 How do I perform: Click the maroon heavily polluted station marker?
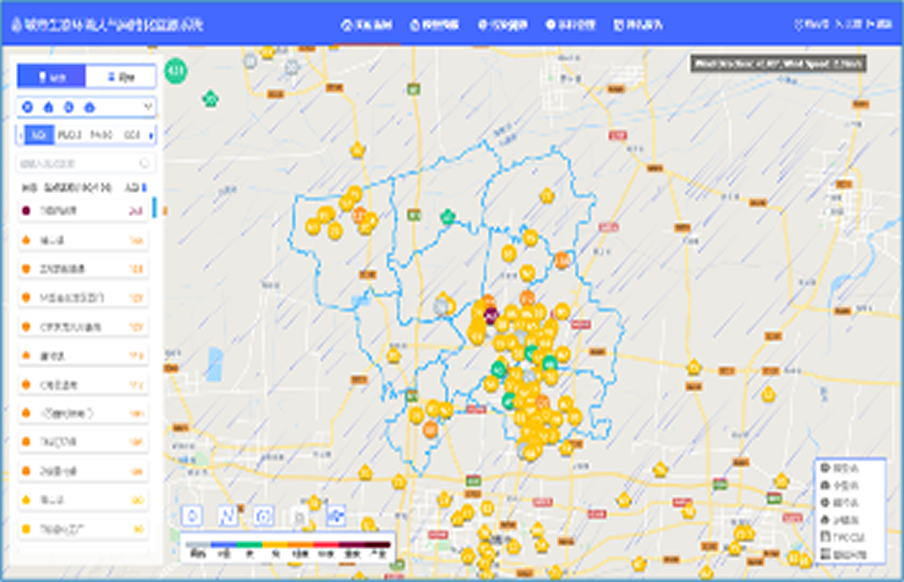[x=491, y=315]
